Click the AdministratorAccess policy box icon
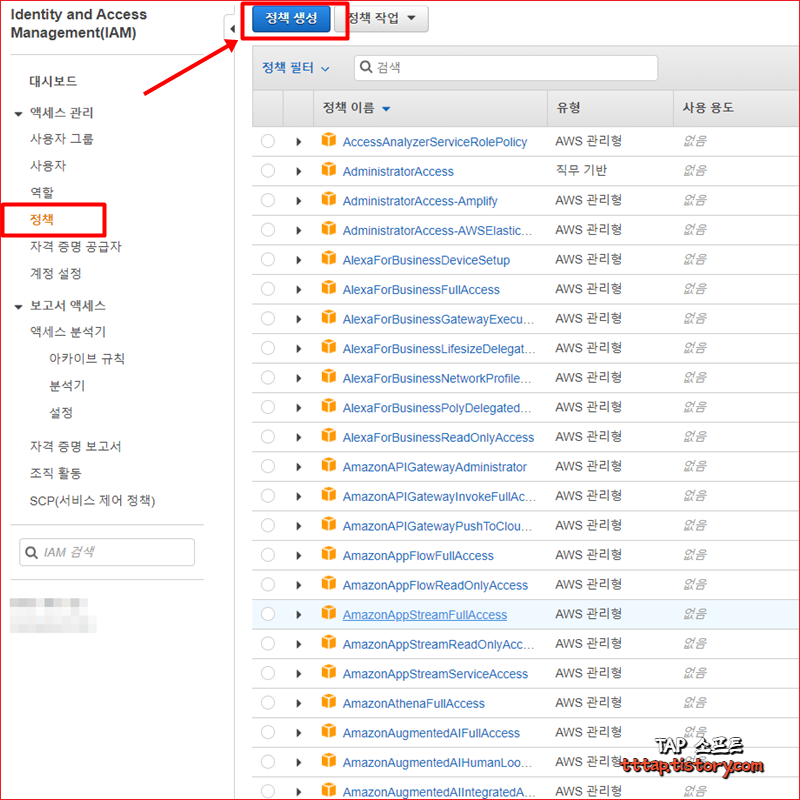 tap(329, 169)
